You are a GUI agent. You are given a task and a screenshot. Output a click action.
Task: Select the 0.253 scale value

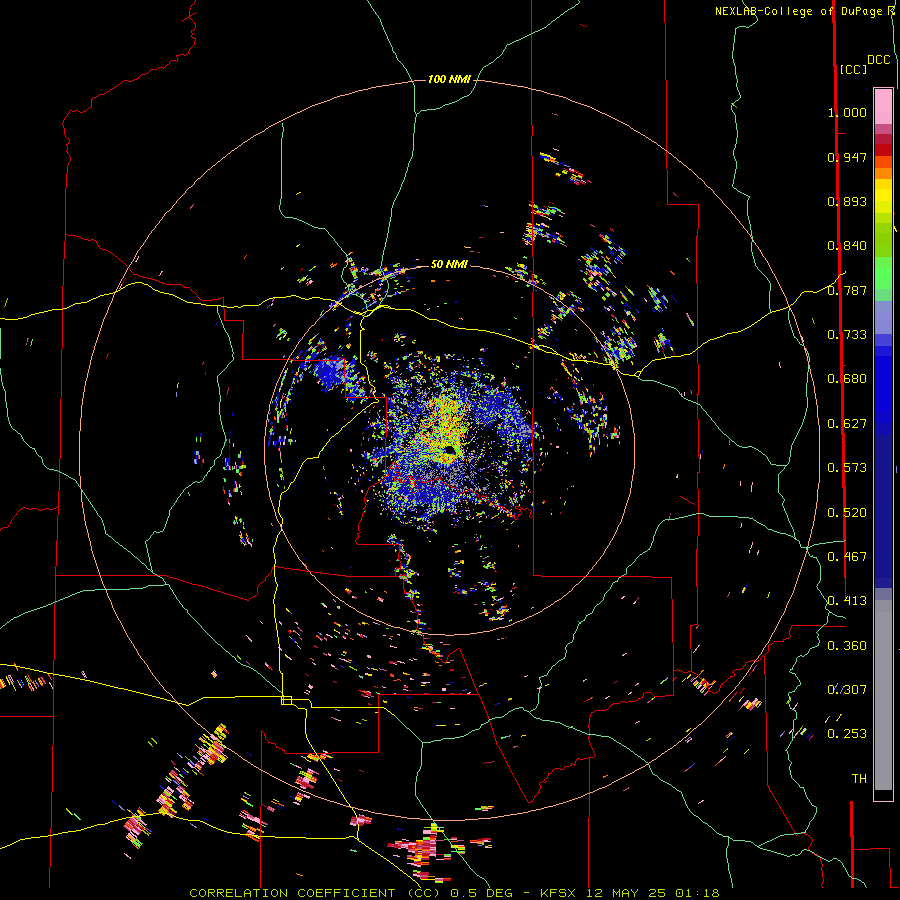pyautogui.click(x=847, y=734)
